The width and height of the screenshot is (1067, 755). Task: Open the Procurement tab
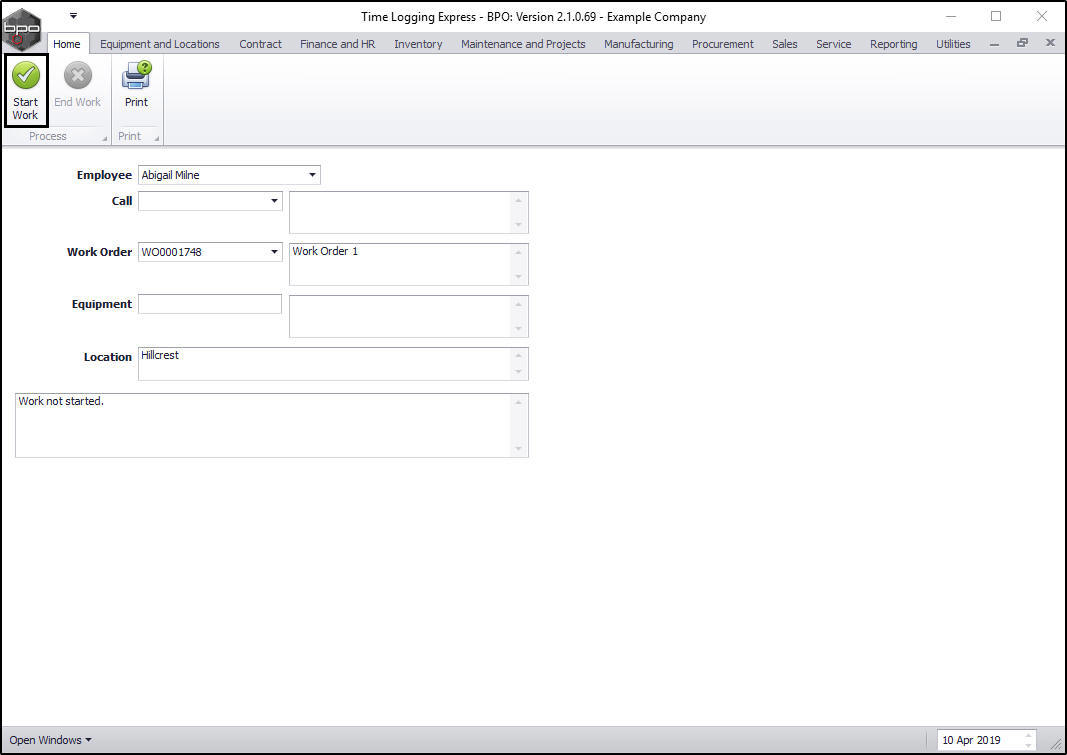click(723, 44)
